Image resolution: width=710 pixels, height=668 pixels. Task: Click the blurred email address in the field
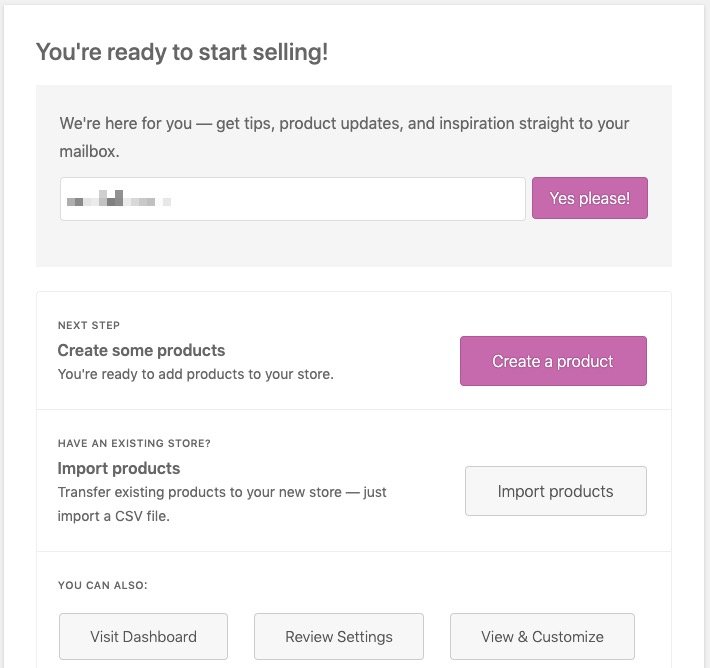coord(117,200)
